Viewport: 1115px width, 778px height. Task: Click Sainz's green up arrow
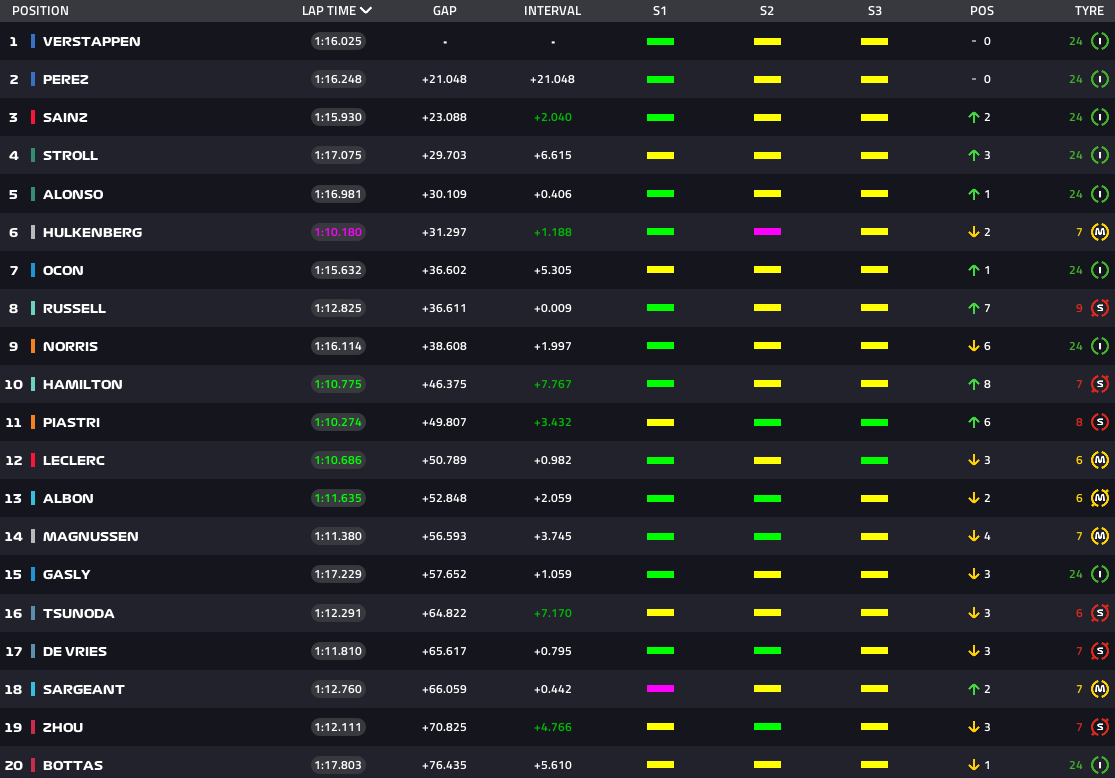click(973, 117)
